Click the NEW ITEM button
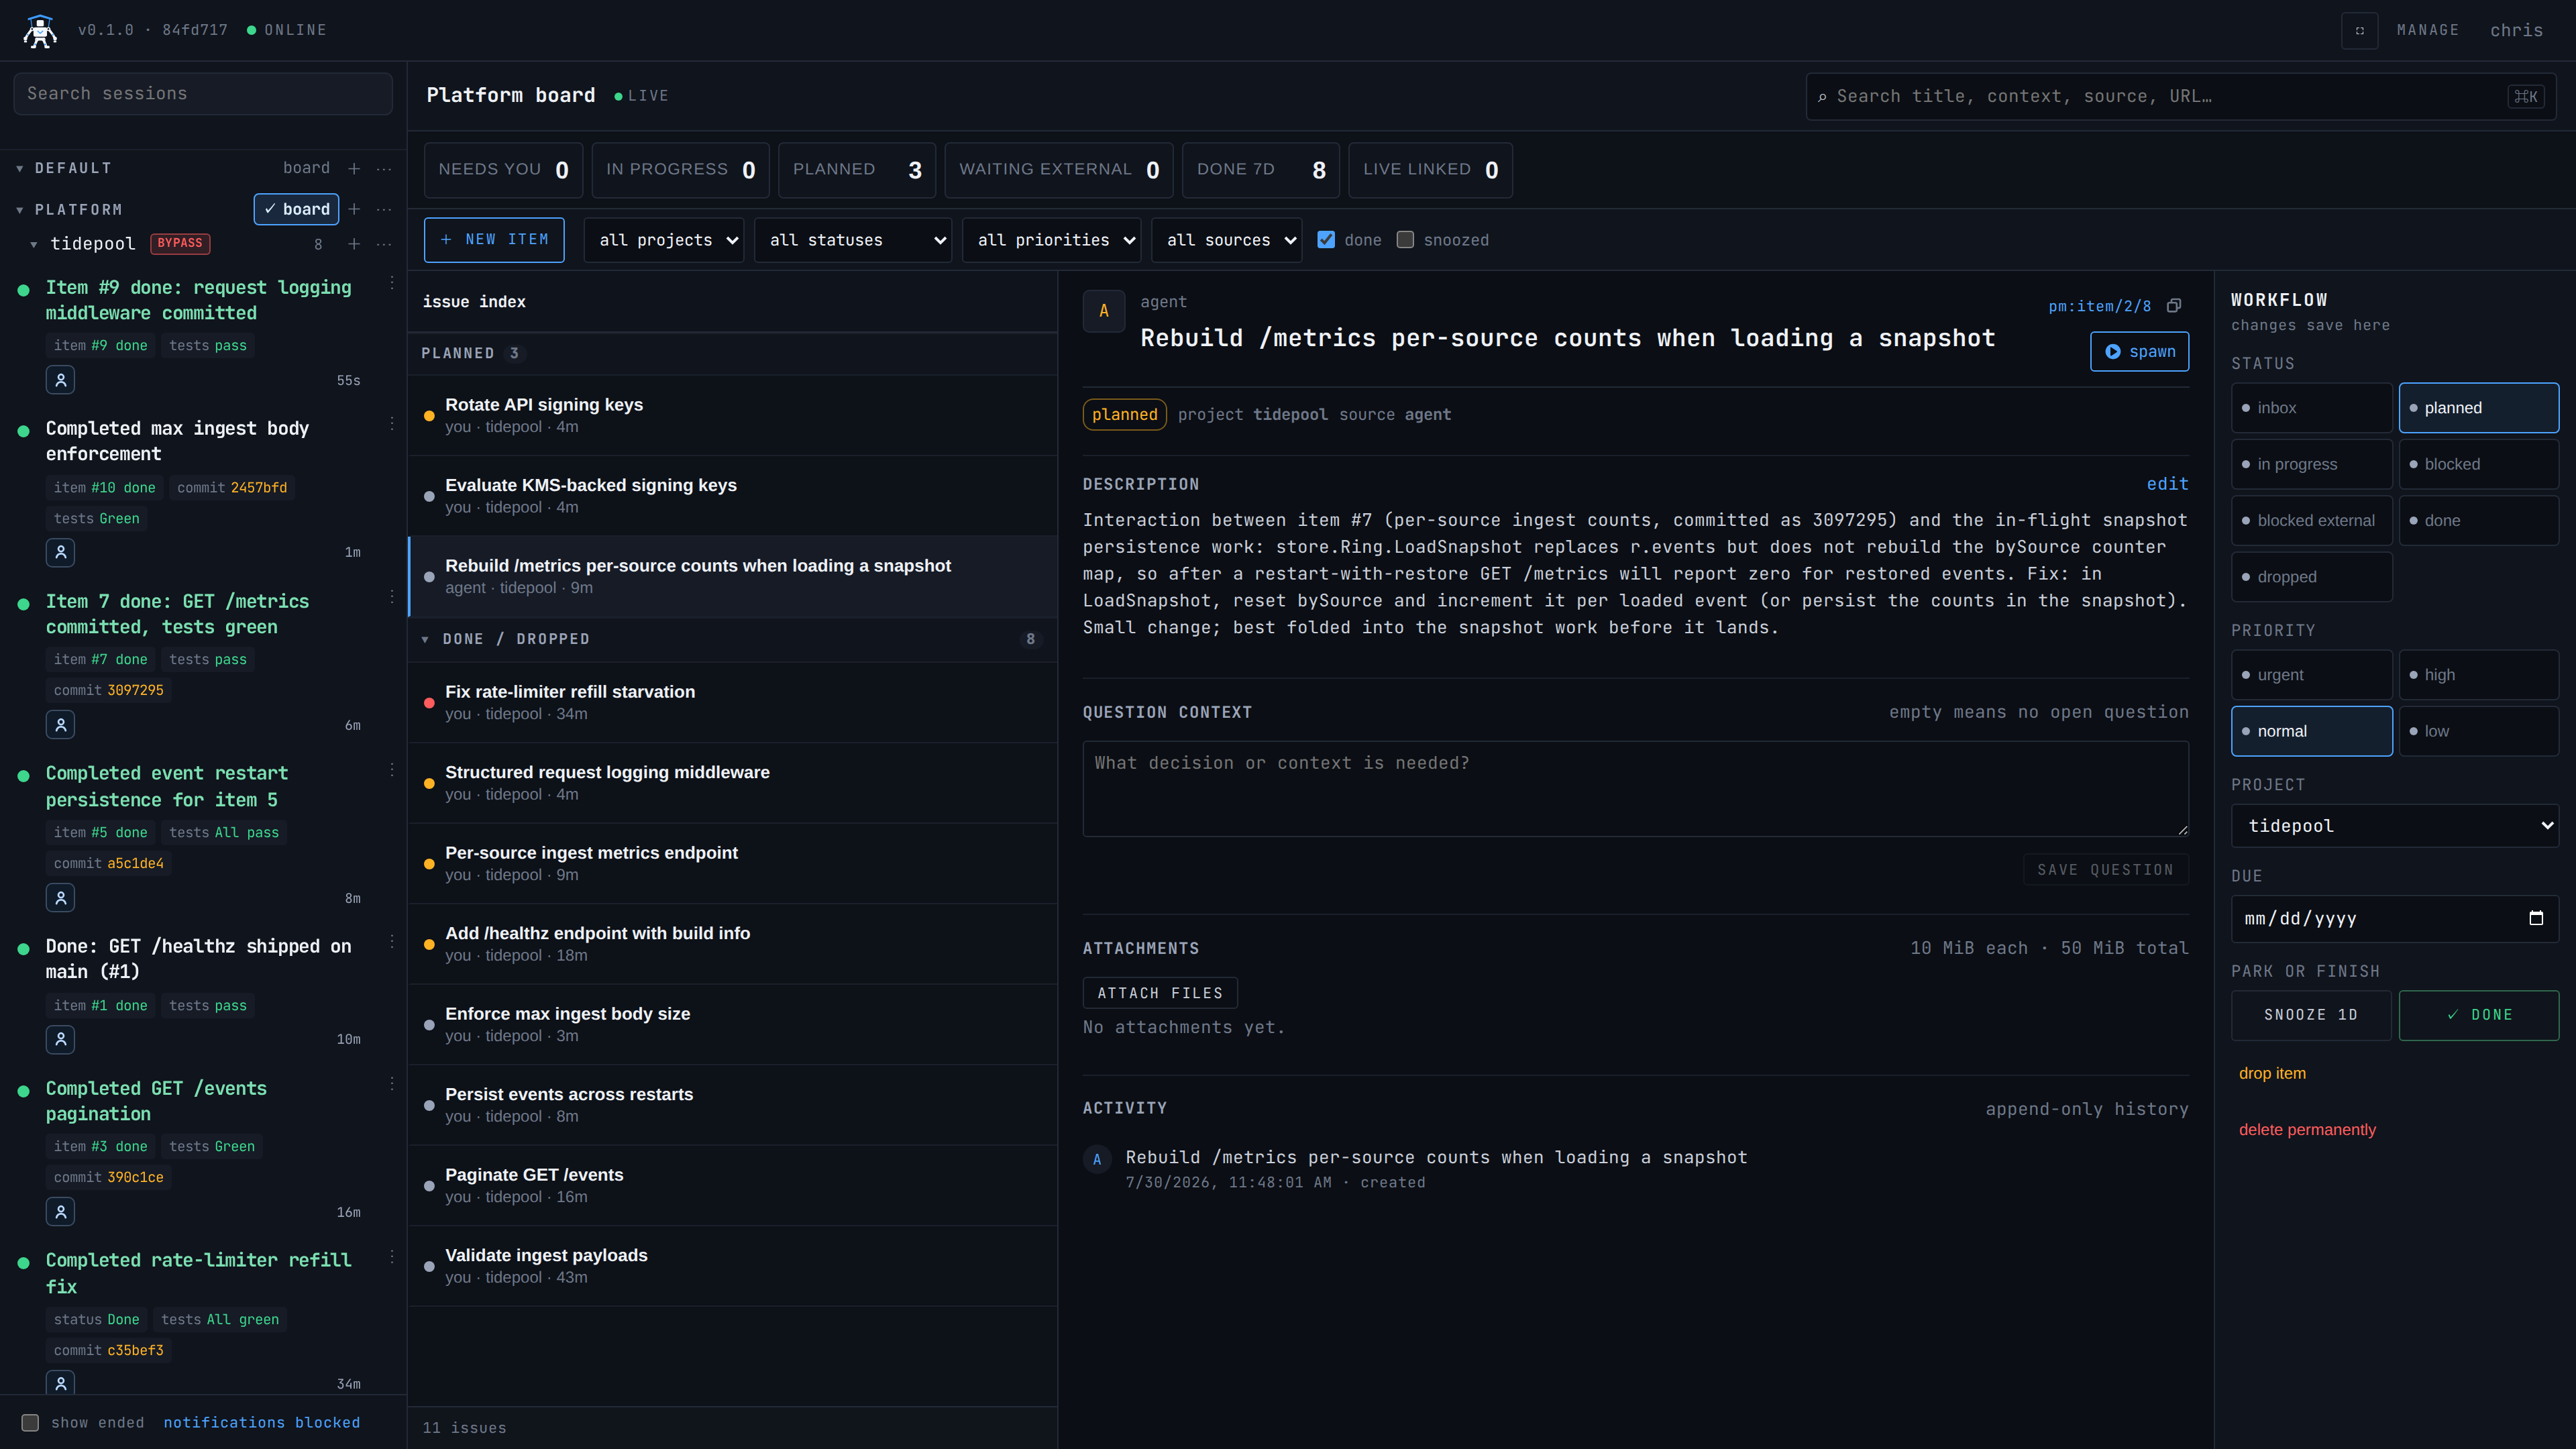This screenshot has width=2576, height=1449. click(x=494, y=240)
